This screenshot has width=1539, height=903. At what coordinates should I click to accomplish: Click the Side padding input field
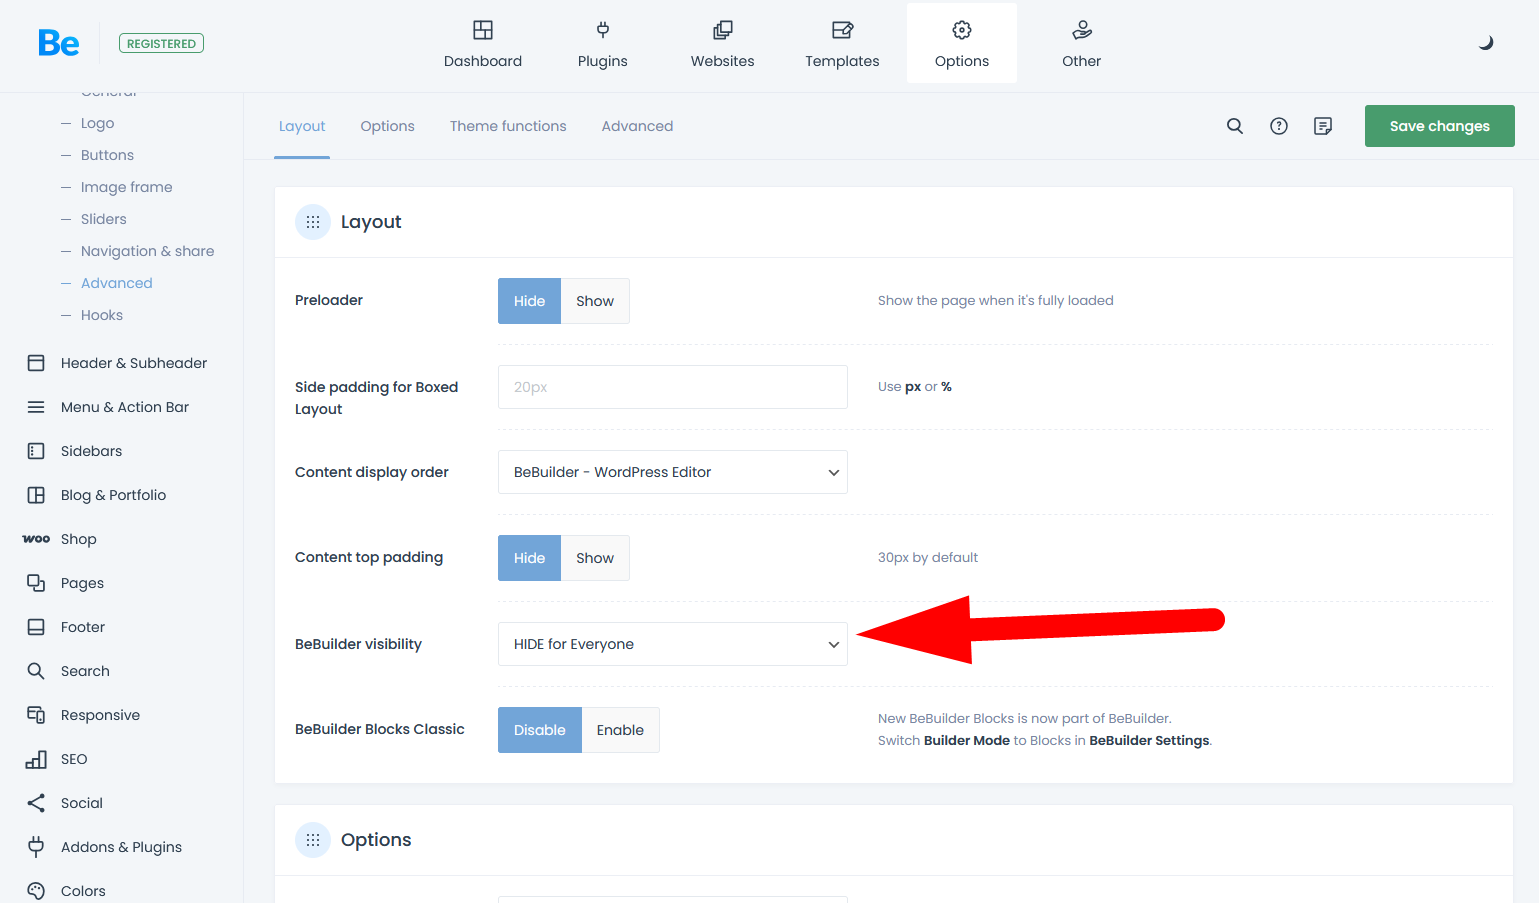click(x=672, y=387)
